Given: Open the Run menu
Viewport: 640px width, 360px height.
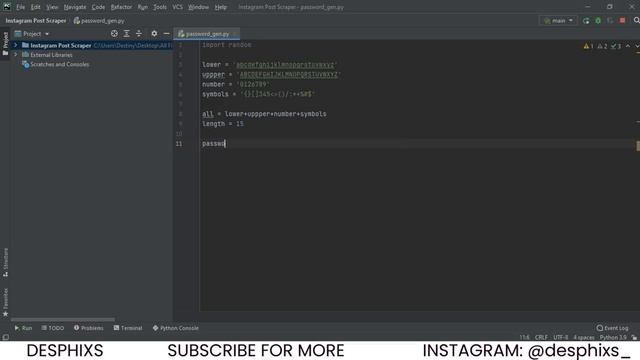Looking at the screenshot, I should click(142, 7).
